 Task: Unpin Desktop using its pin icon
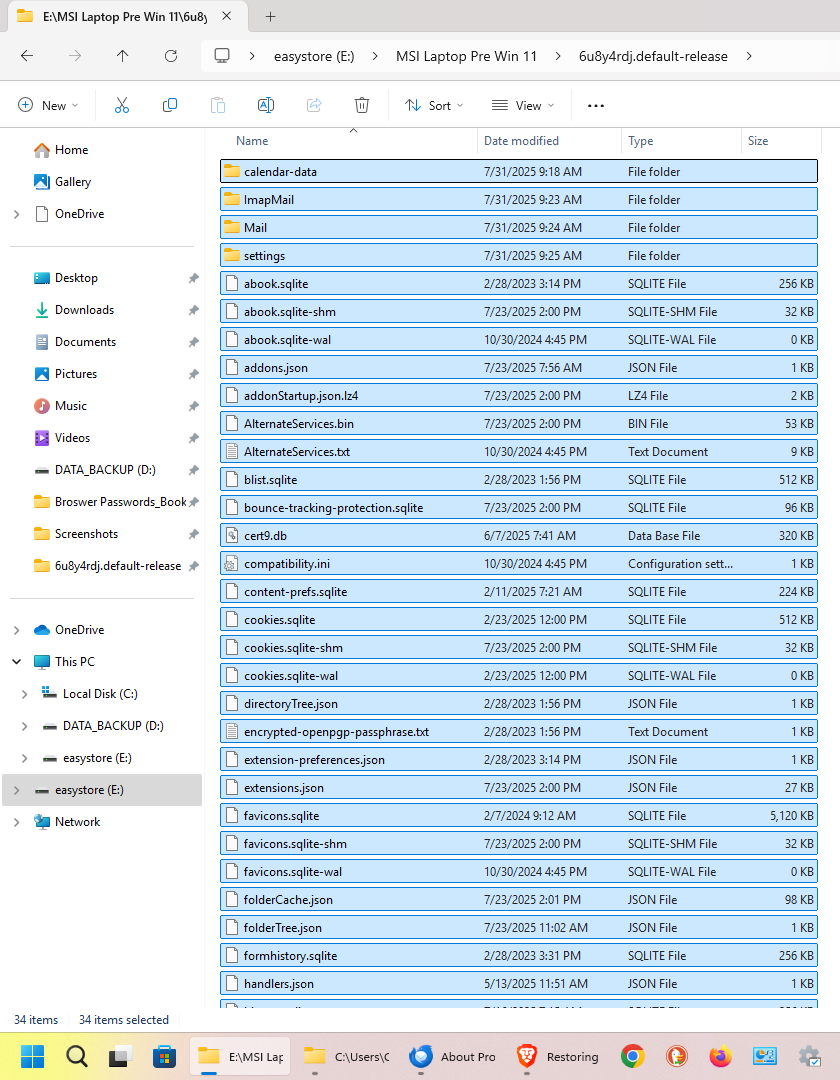[x=193, y=278]
